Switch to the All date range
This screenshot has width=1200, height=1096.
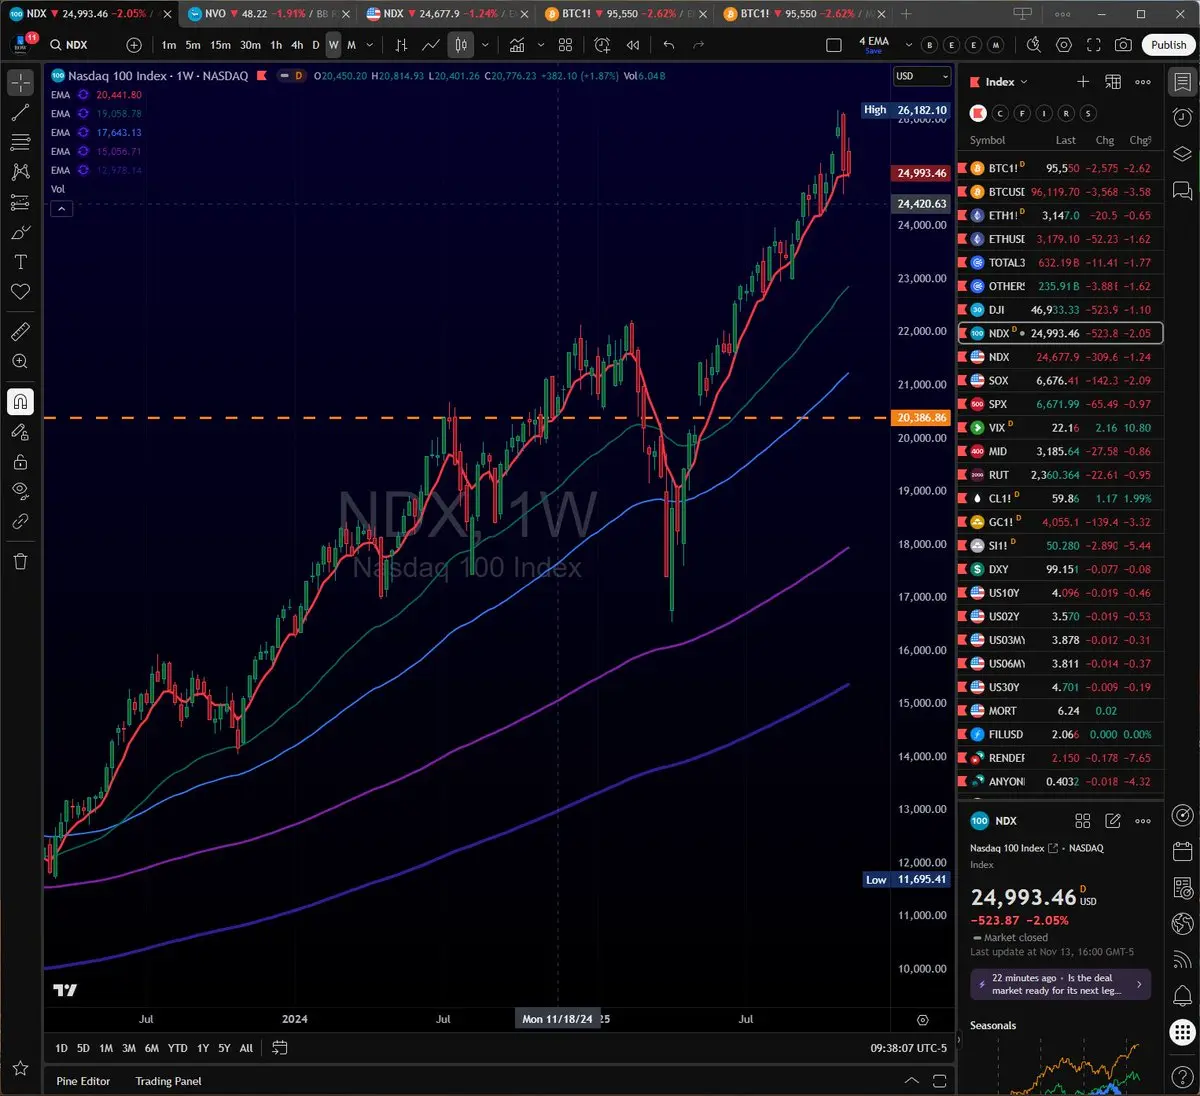click(246, 1048)
